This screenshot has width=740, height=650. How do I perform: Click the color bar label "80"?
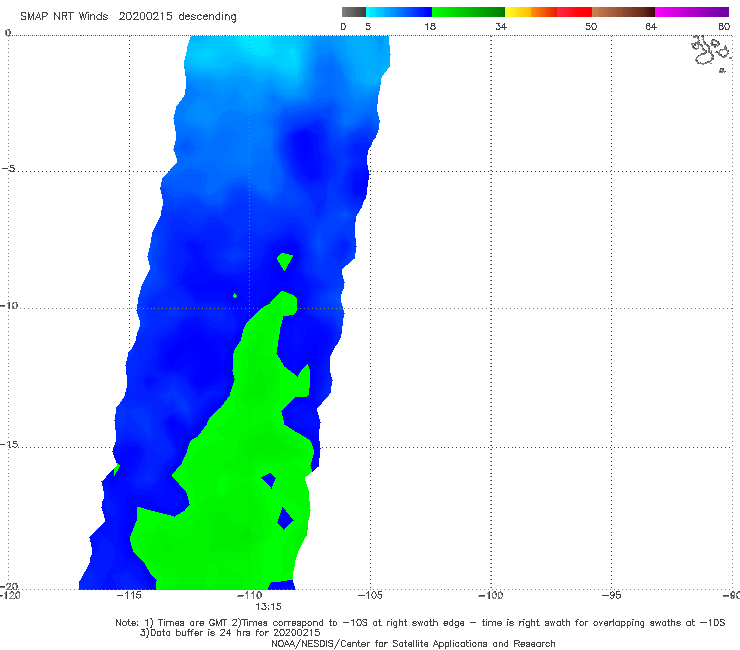(724, 26)
